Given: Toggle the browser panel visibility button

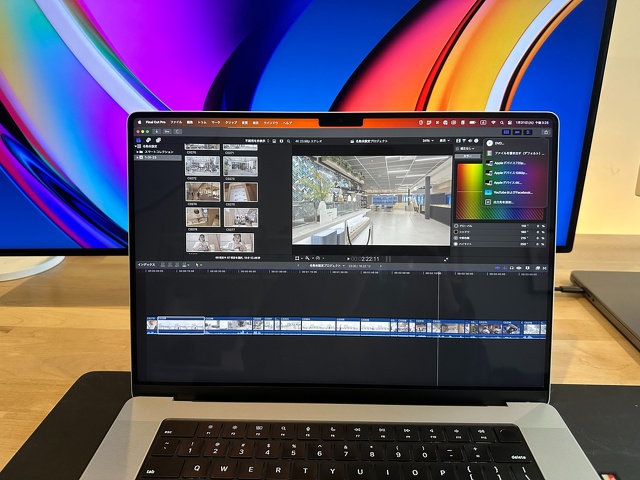Looking at the screenshot, I should [x=507, y=132].
